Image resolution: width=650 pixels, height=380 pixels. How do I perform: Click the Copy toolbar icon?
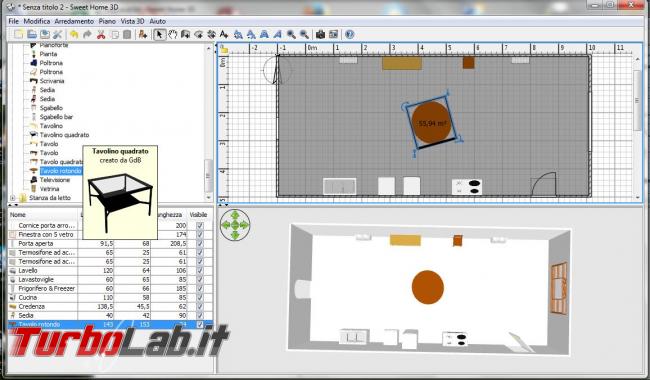[x=114, y=34]
